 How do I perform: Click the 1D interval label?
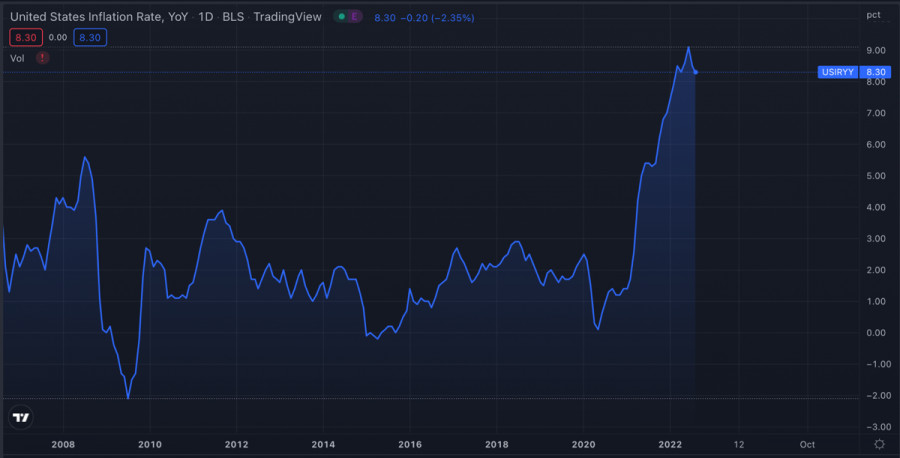point(207,17)
